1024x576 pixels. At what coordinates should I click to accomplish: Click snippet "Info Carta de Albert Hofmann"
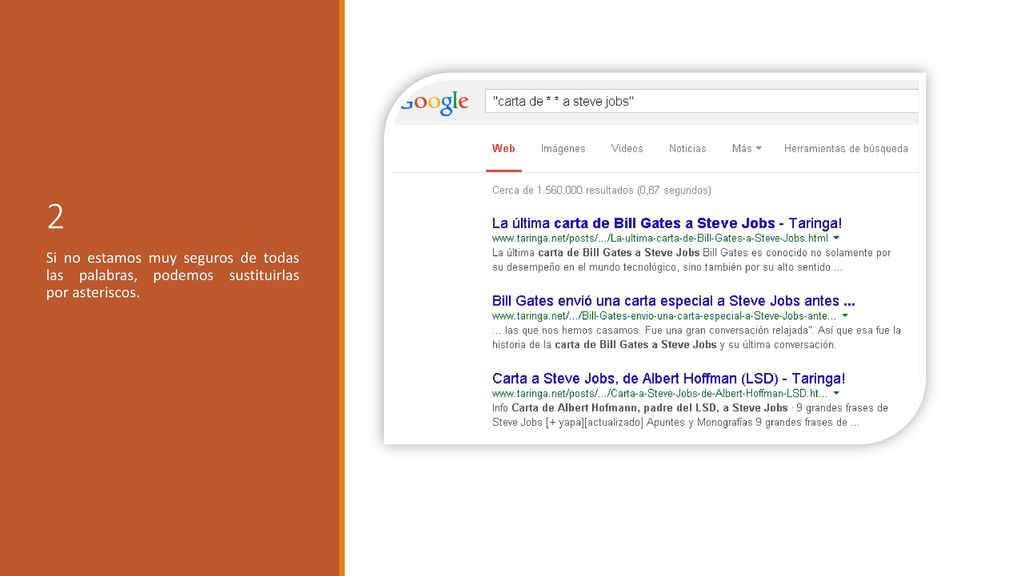[x=690, y=415]
